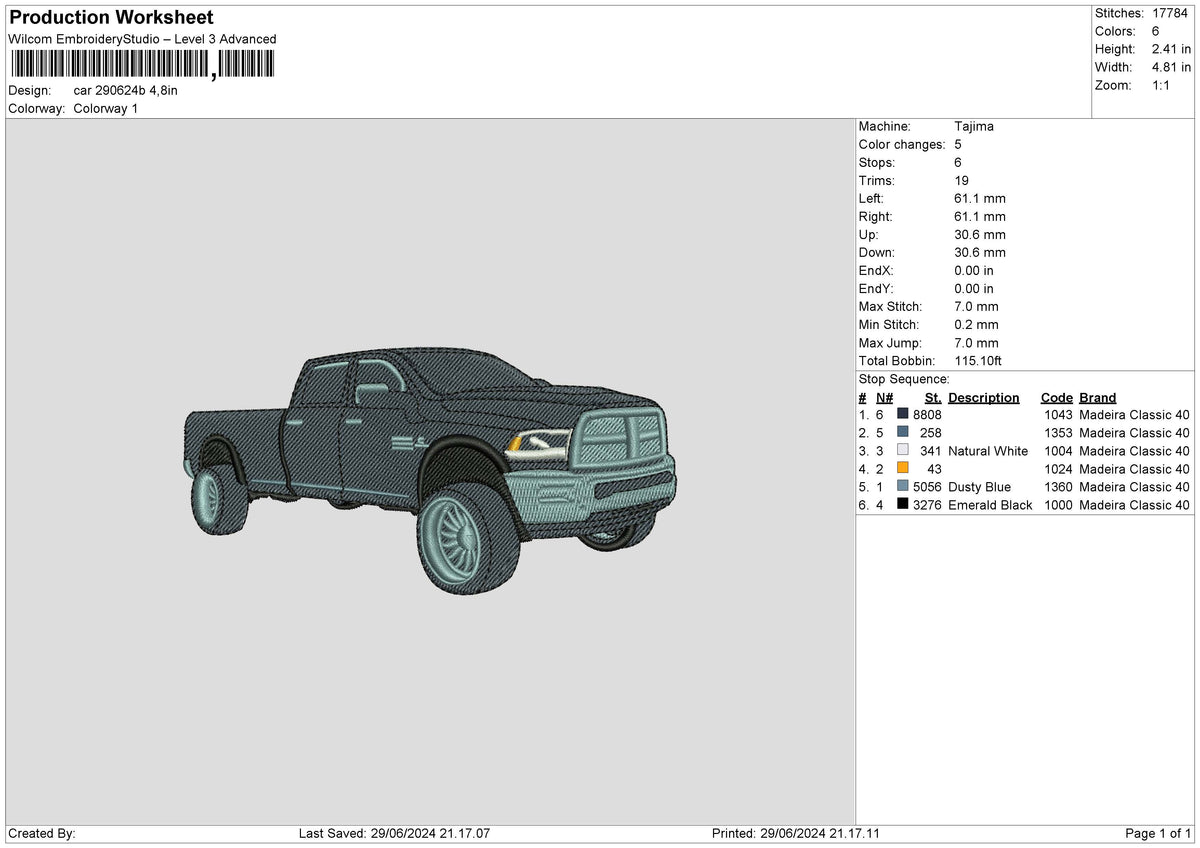The width and height of the screenshot is (1200, 848).
Task: Click the Emerald Black color swatch
Action: tap(903, 505)
